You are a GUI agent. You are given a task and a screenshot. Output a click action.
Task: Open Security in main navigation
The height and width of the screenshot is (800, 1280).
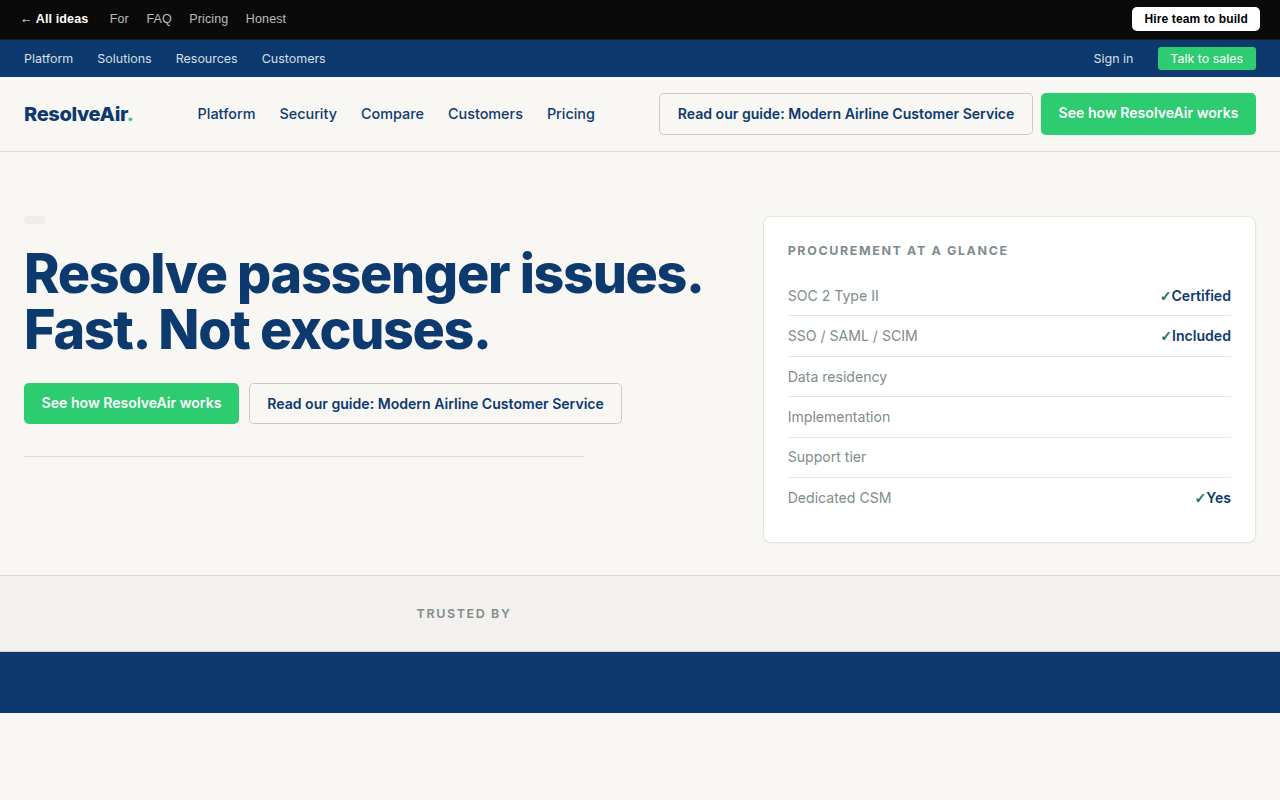pos(308,114)
